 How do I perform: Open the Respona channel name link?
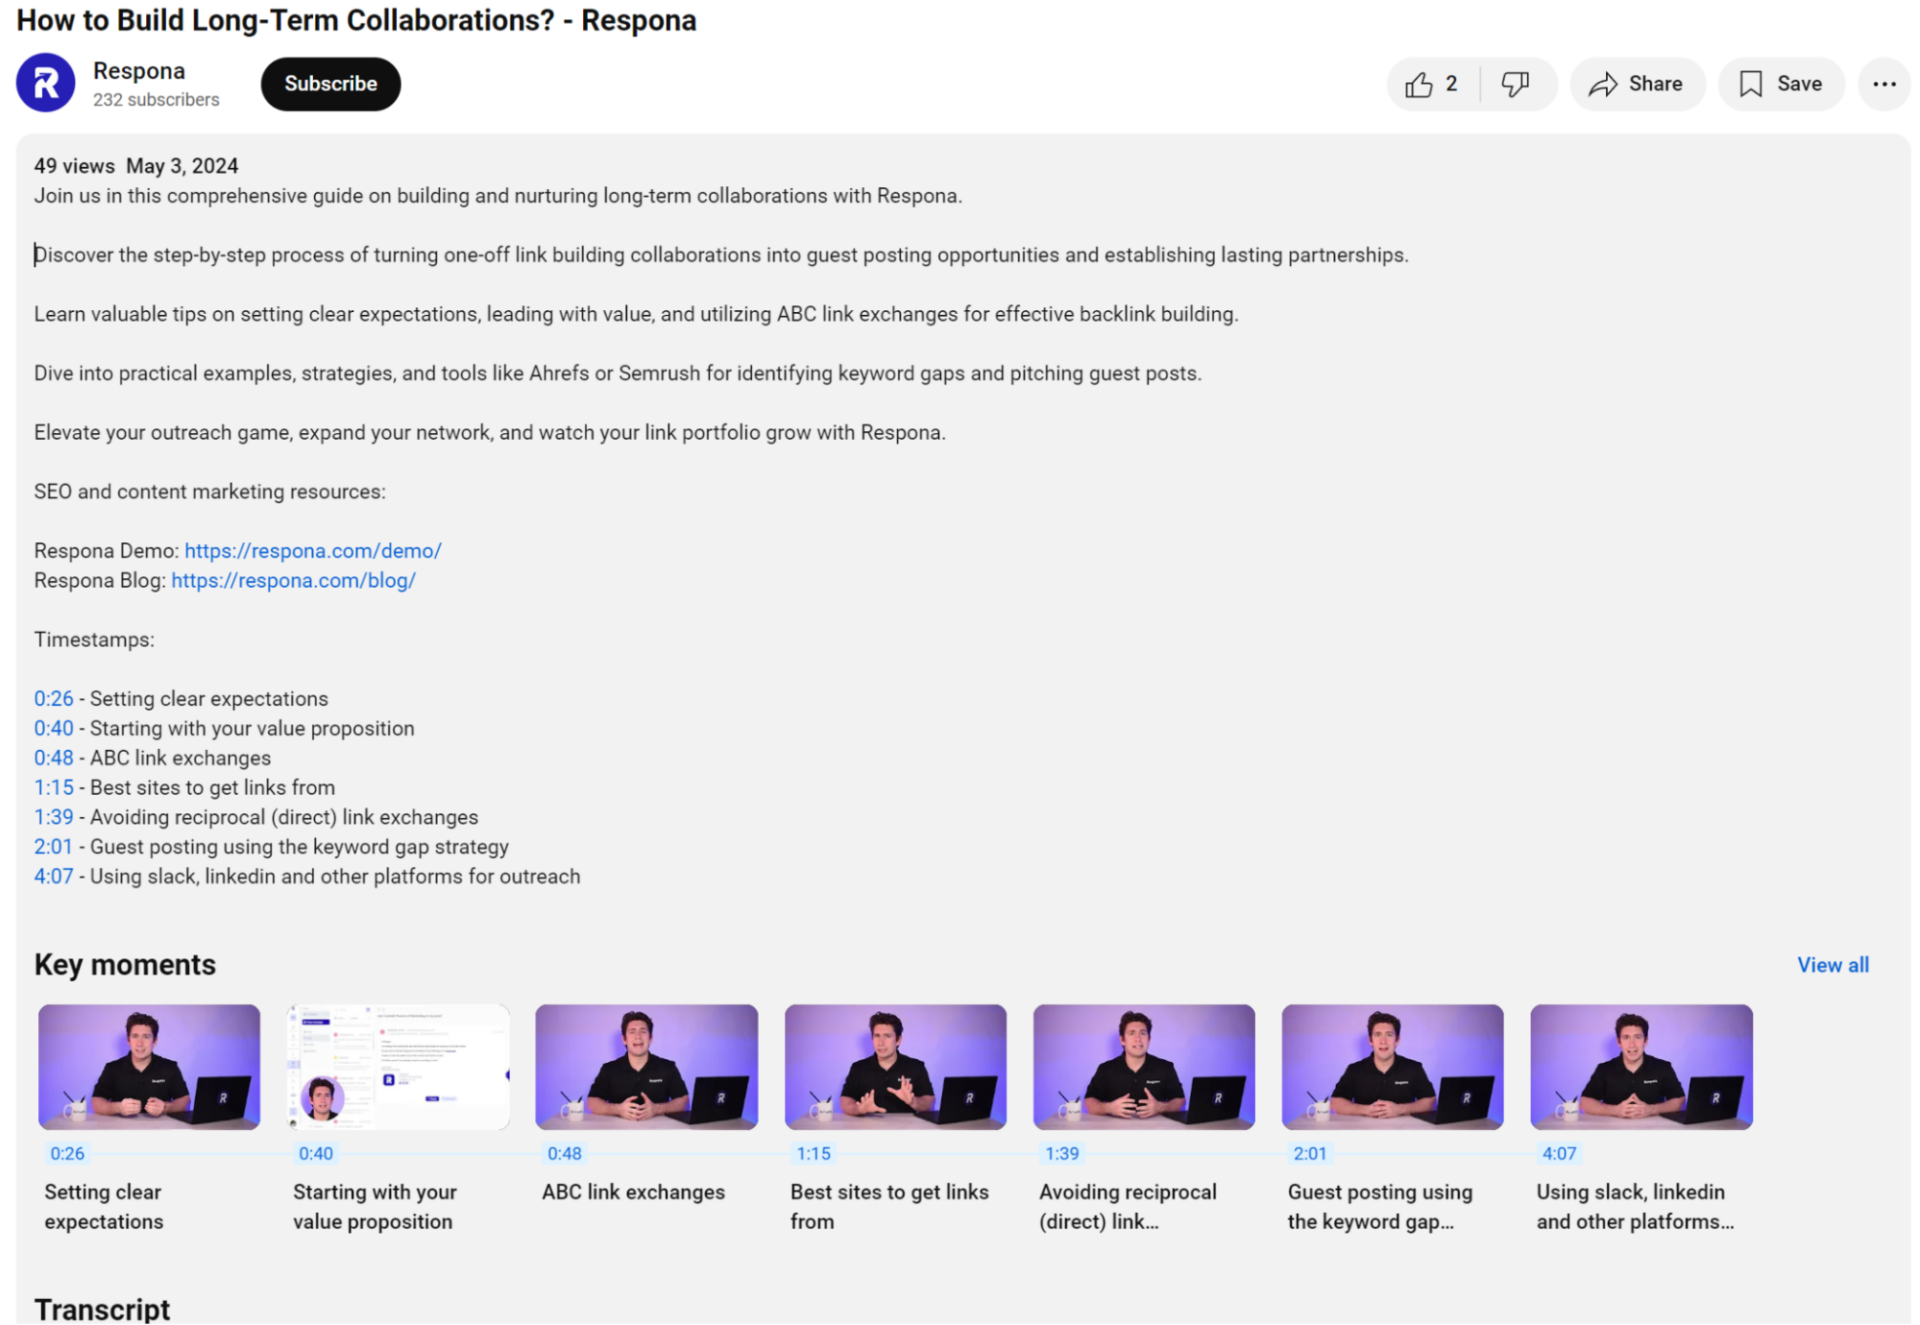pos(139,71)
